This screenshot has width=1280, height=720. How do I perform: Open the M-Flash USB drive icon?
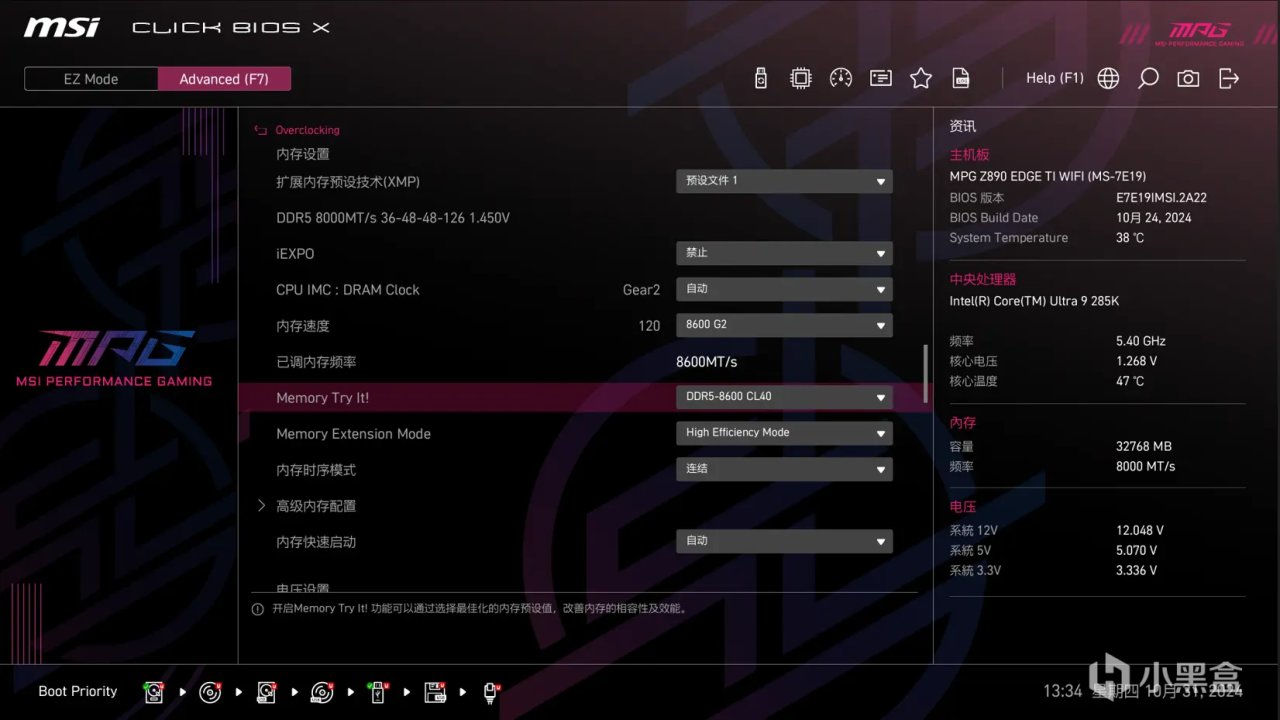point(761,78)
